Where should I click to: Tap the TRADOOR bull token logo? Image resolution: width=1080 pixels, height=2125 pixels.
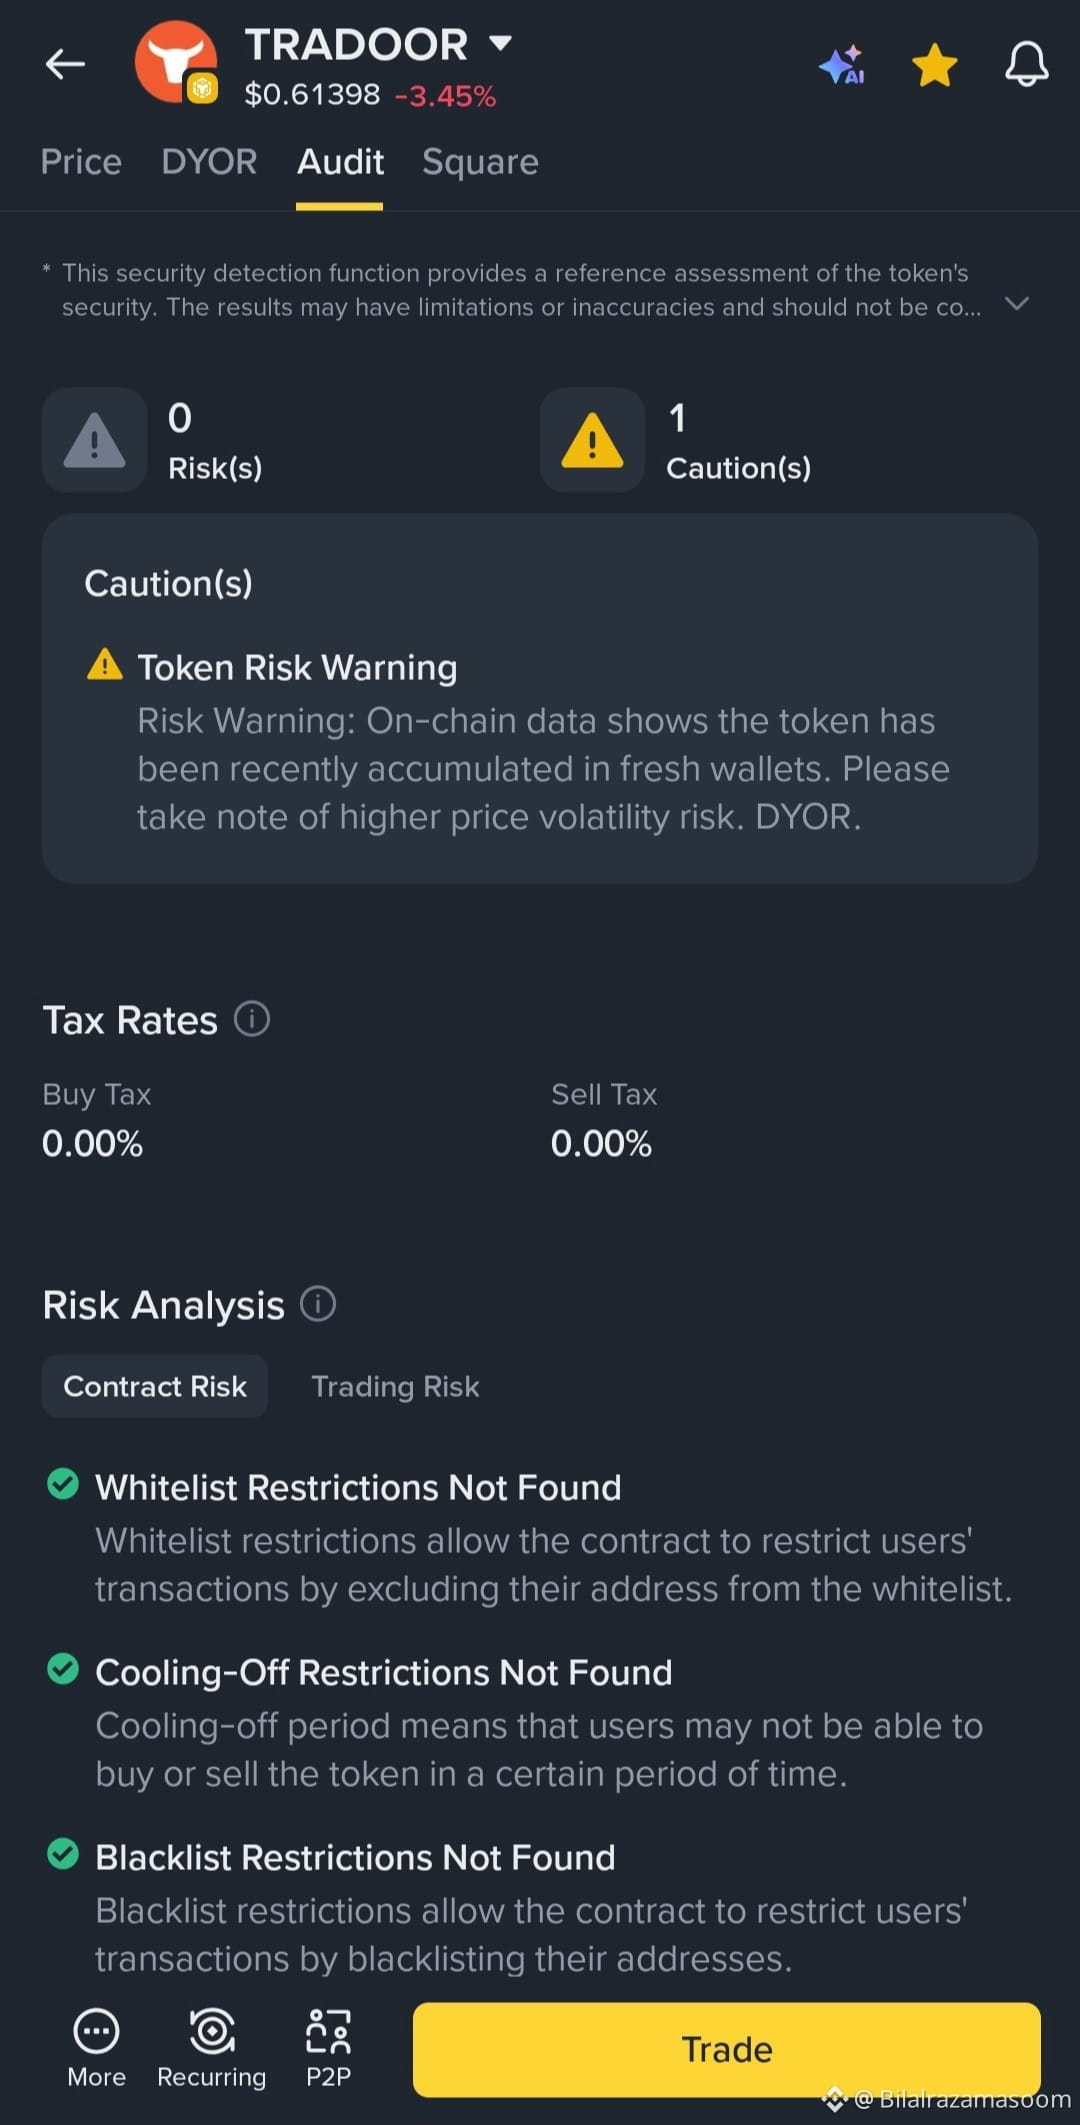click(x=177, y=62)
